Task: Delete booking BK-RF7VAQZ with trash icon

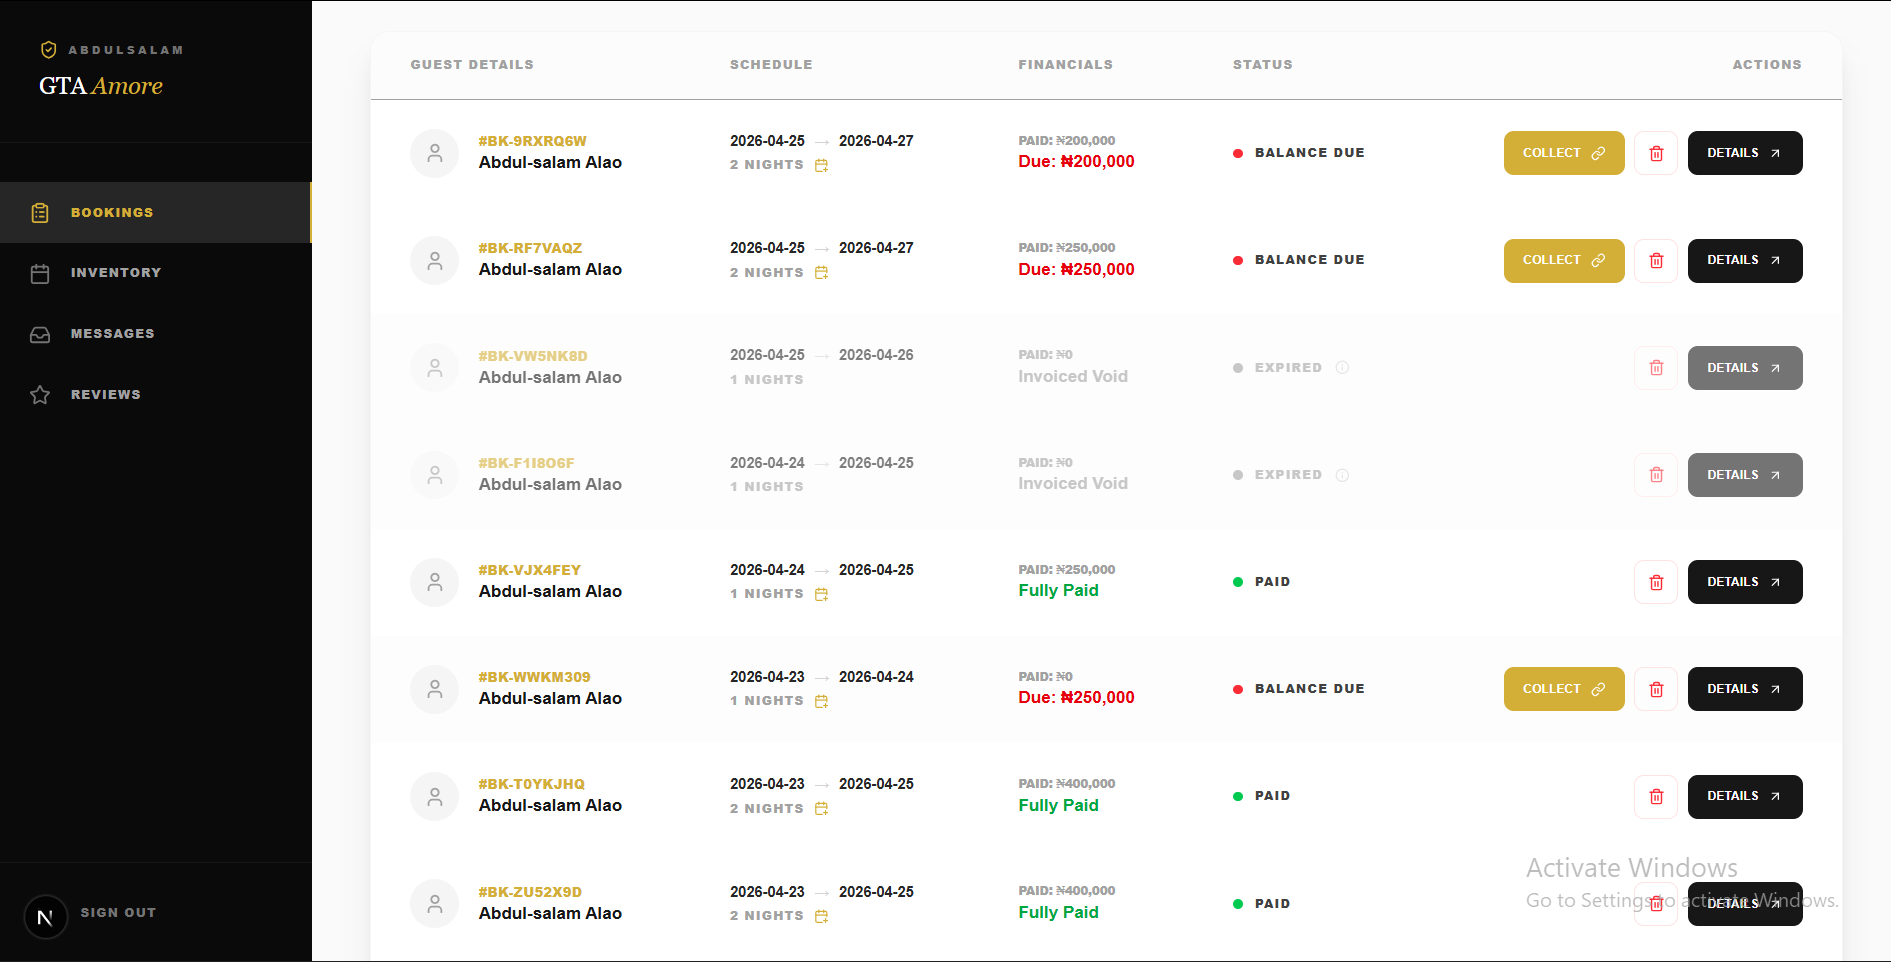Action: [x=1656, y=260]
